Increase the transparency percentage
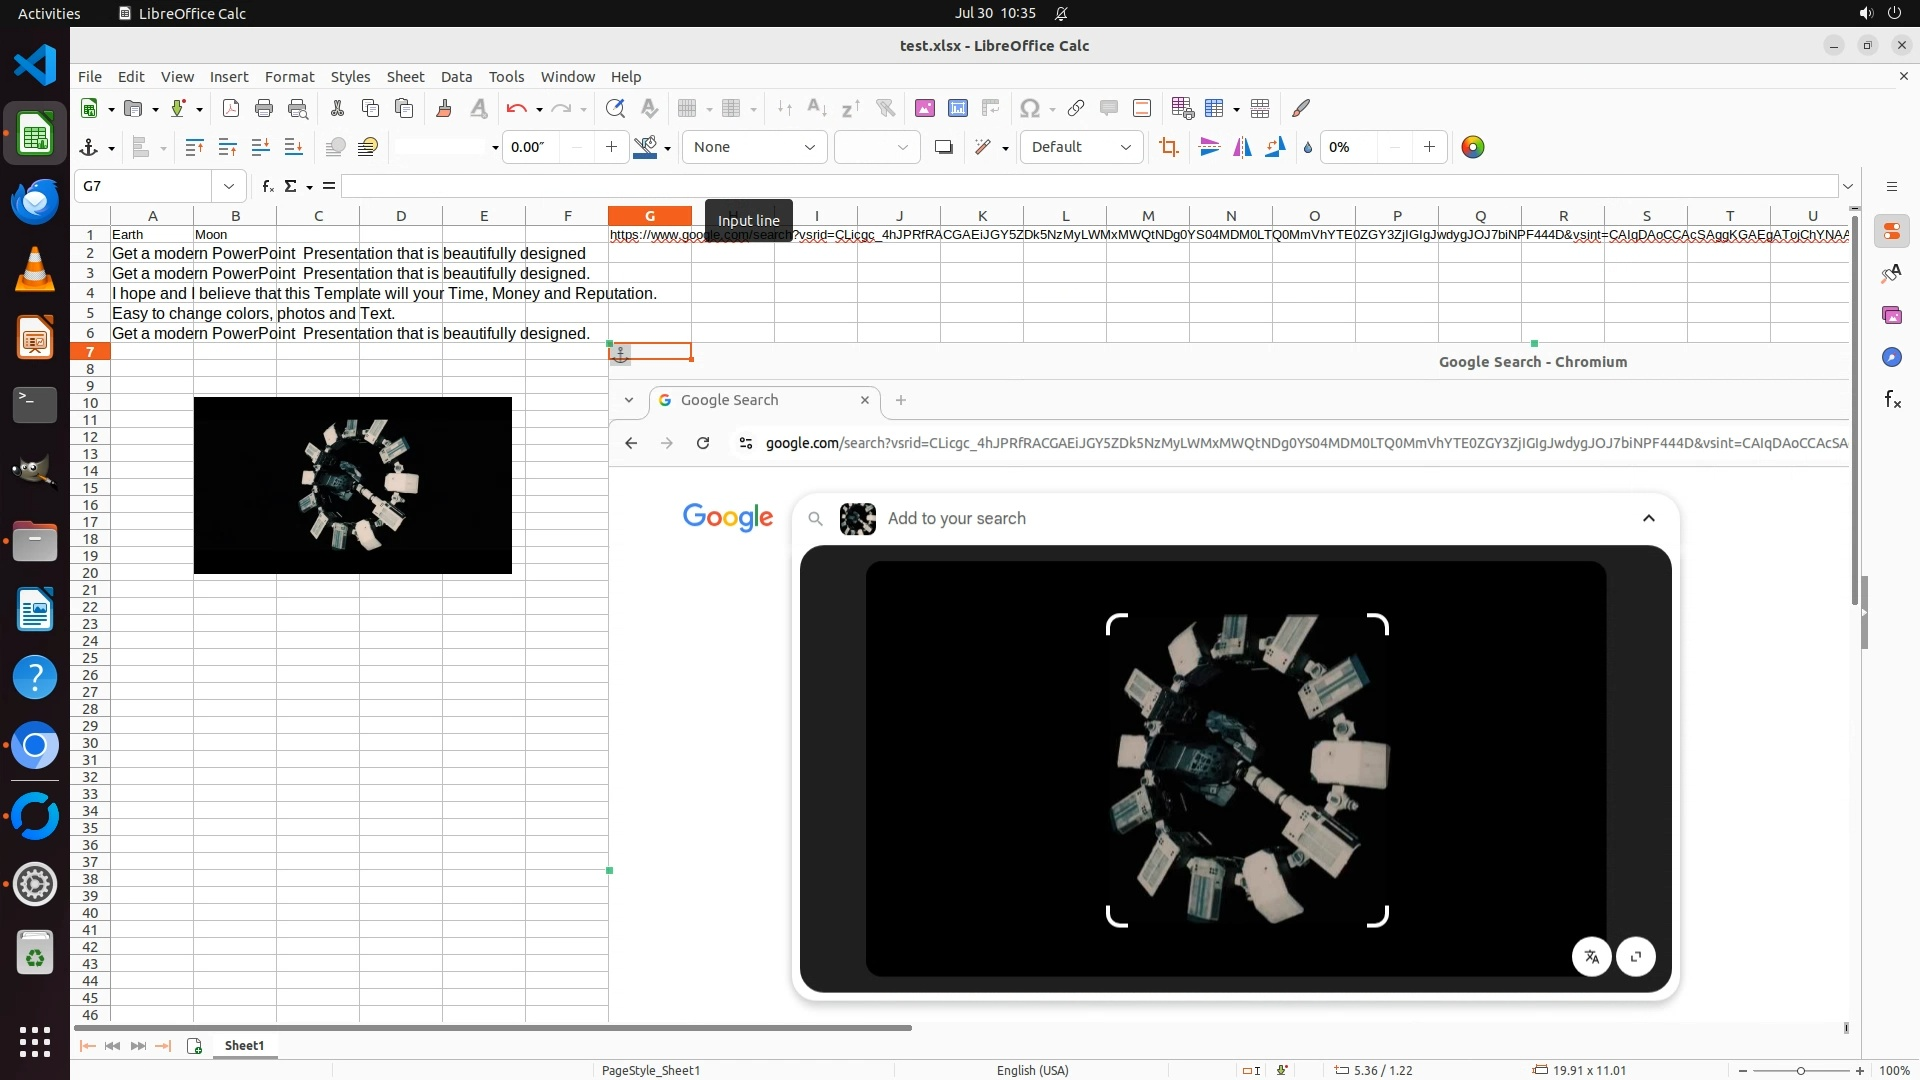Image resolution: width=1920 pixels, height=1080 pixels. (x=1429, y=148)
